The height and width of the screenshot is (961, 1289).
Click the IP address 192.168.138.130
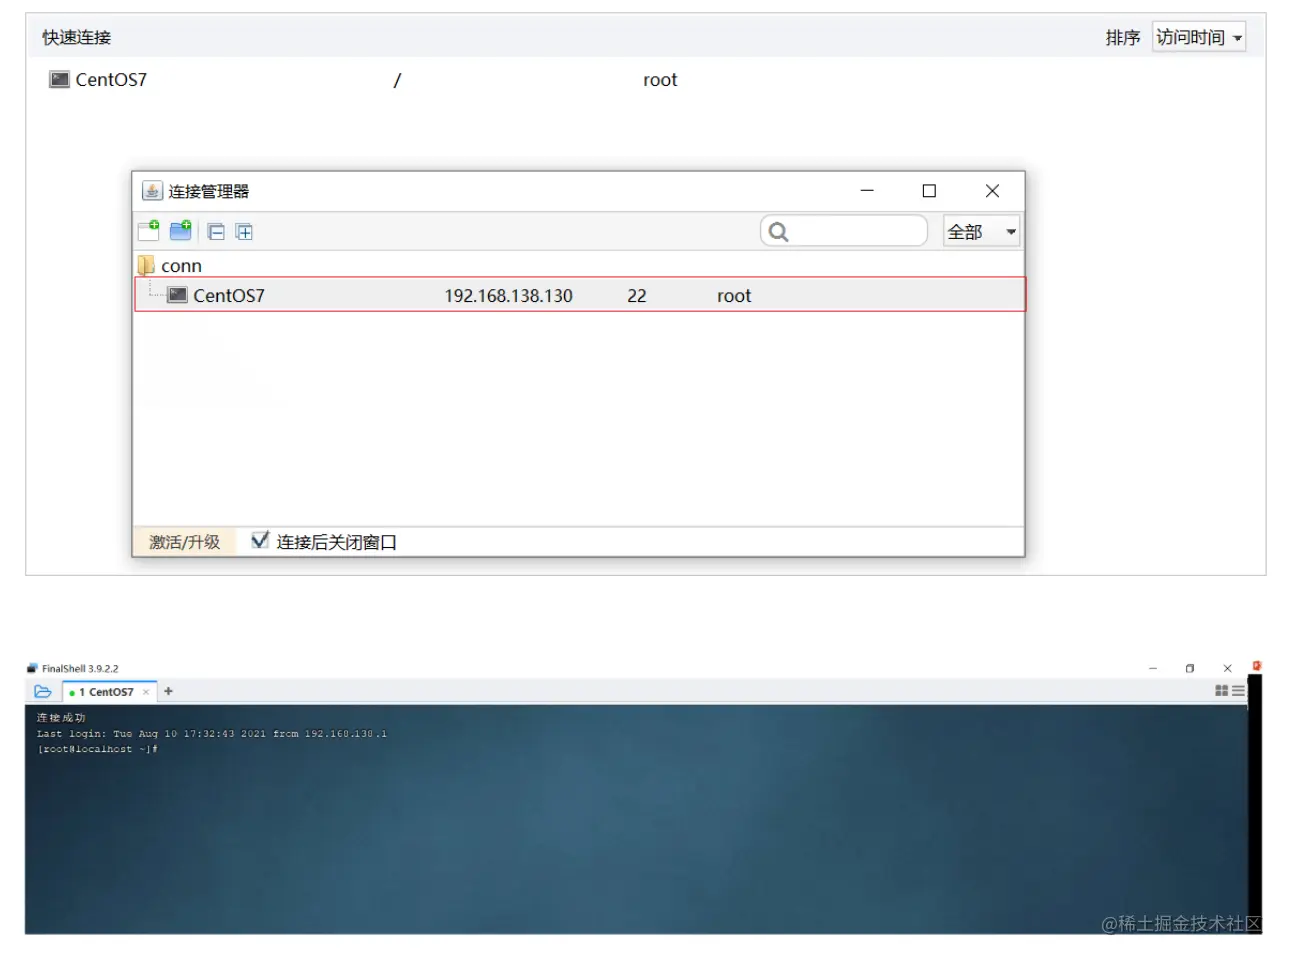(x=508, y=296)
